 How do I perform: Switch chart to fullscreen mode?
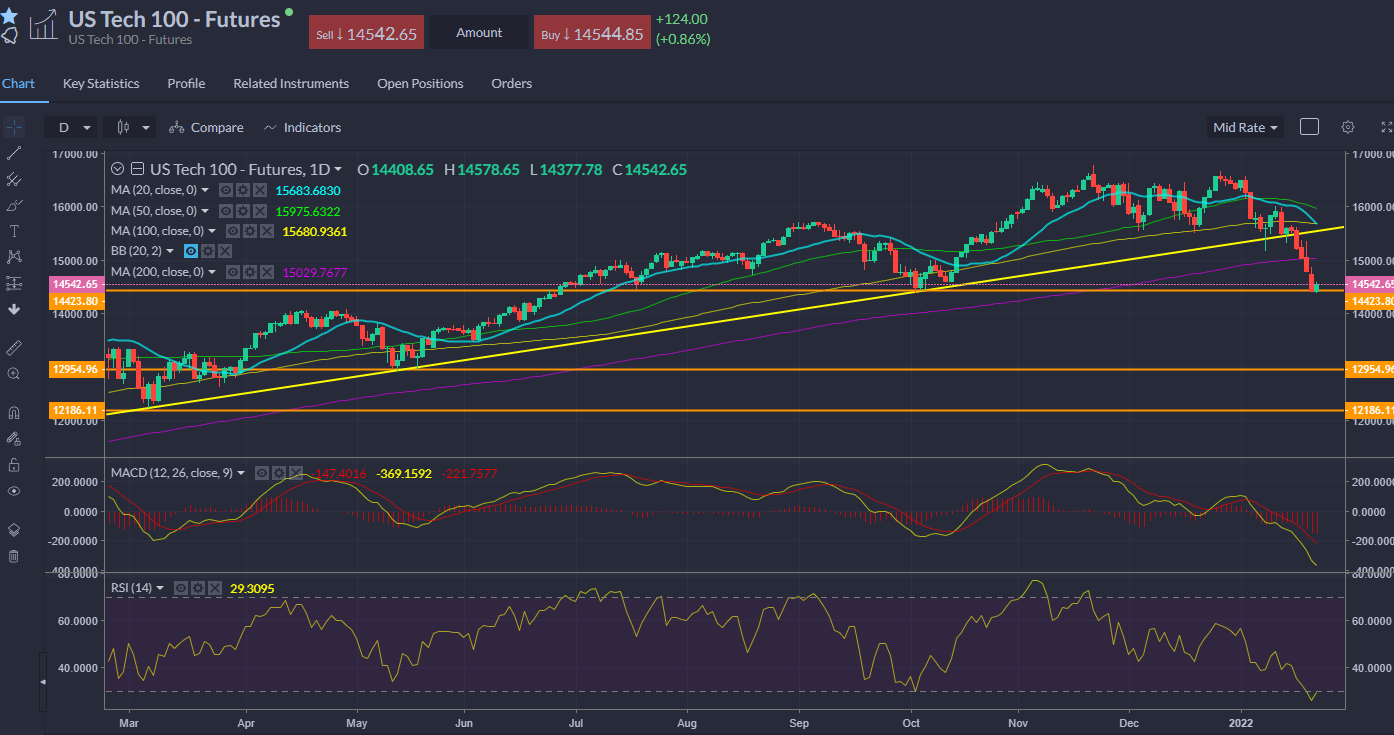1386,127
